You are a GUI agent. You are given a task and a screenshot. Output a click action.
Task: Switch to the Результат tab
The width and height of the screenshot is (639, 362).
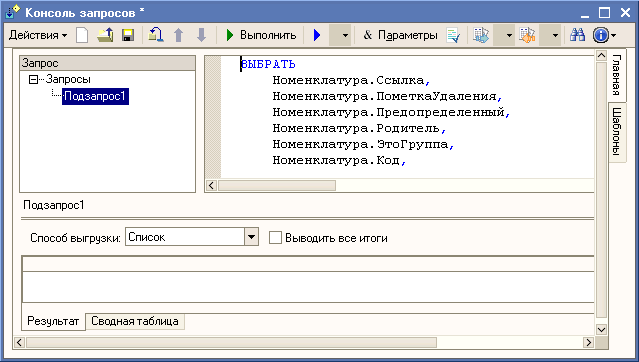pyautogui.click(x=53, y=321)
